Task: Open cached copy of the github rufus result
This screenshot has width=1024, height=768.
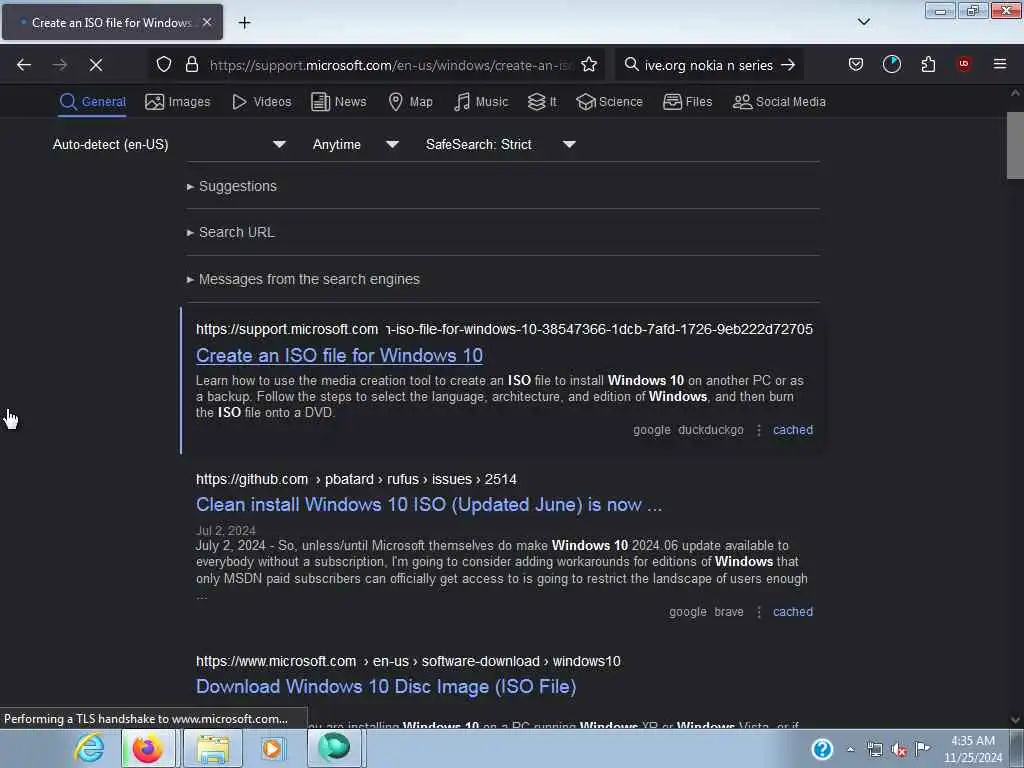Action: point(793,612)
